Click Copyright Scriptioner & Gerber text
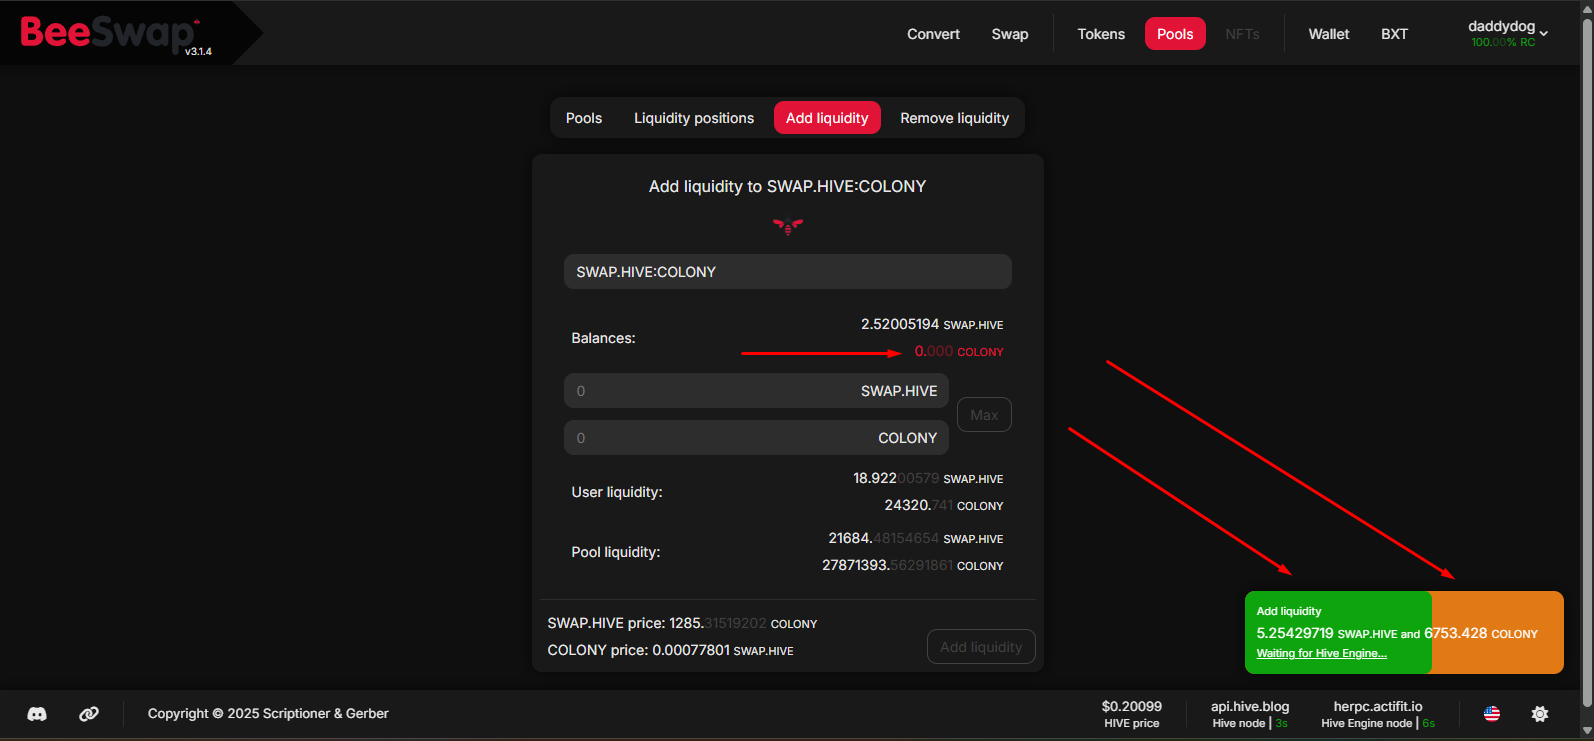1594x741 pixels. tap(268, 713)
